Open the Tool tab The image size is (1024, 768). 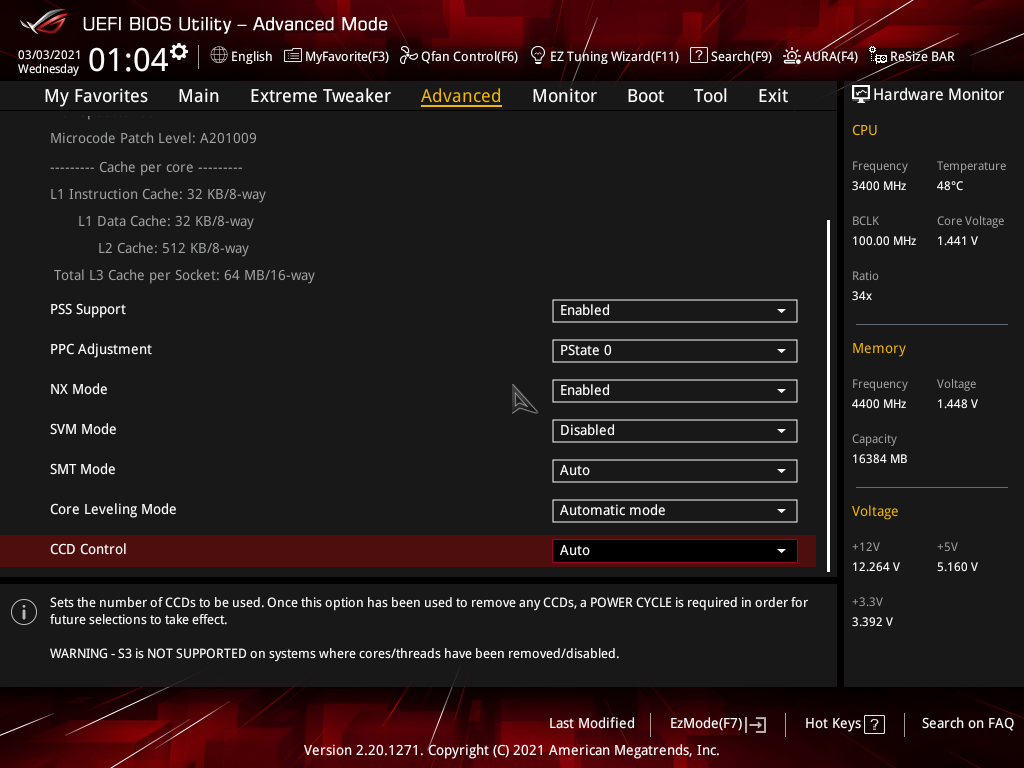pos(710,96)
